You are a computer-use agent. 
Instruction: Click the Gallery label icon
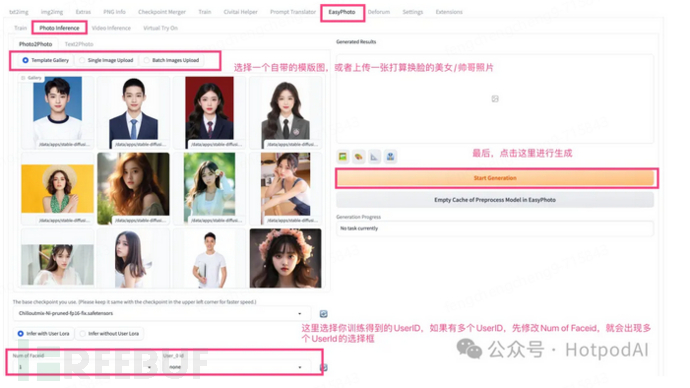pyautogui.click(x=23, y=78)
